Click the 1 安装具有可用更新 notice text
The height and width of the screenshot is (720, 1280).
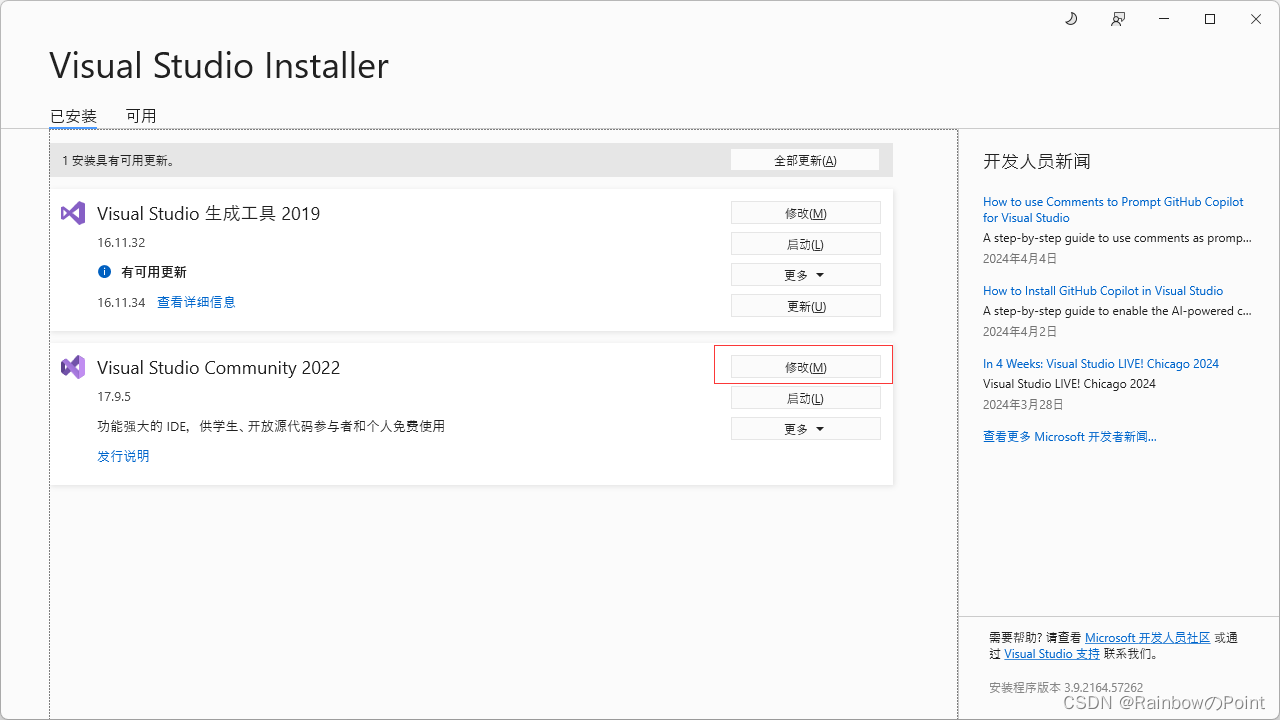click(x=119, y=160)
